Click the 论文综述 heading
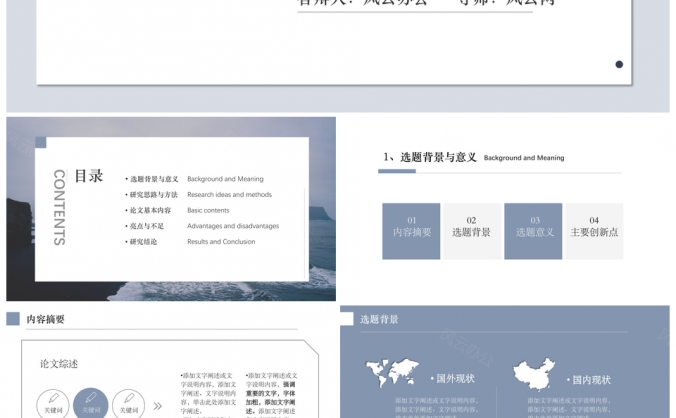The width and height of the screenshot is (676, 418). click(59, 364)
